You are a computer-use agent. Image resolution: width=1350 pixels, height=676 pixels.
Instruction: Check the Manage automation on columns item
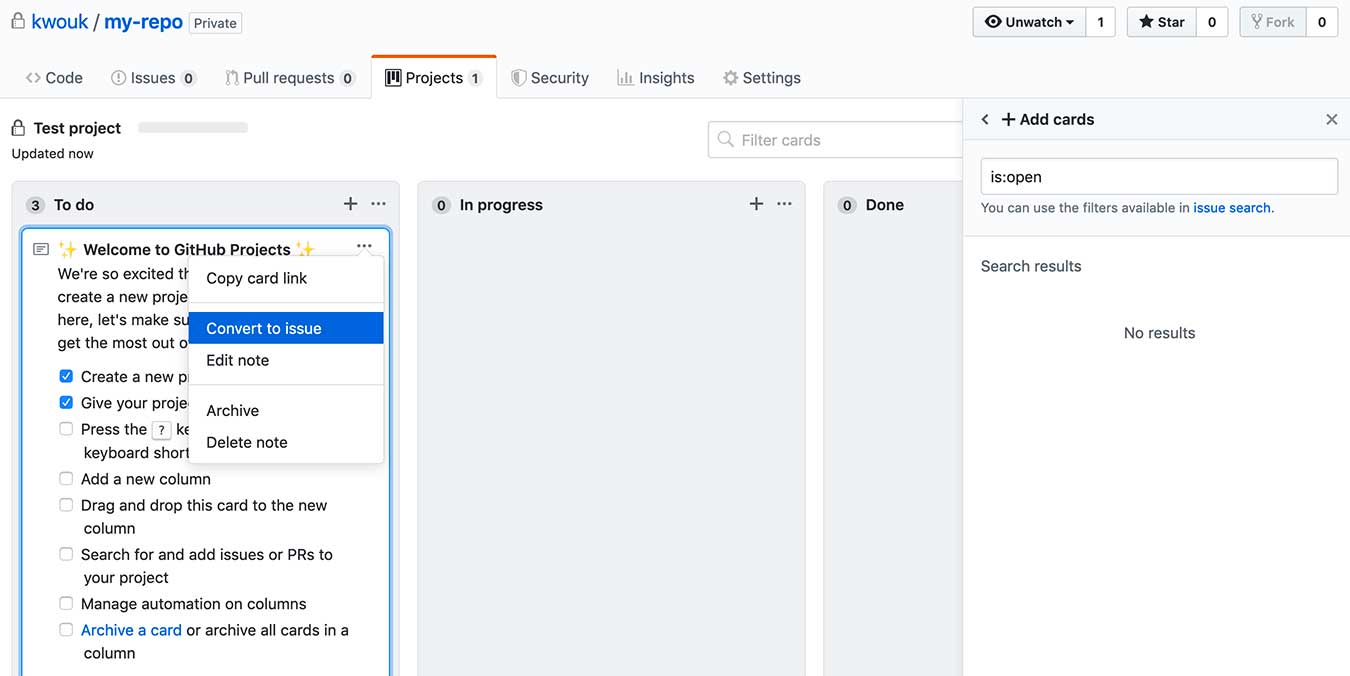(65, 604)
